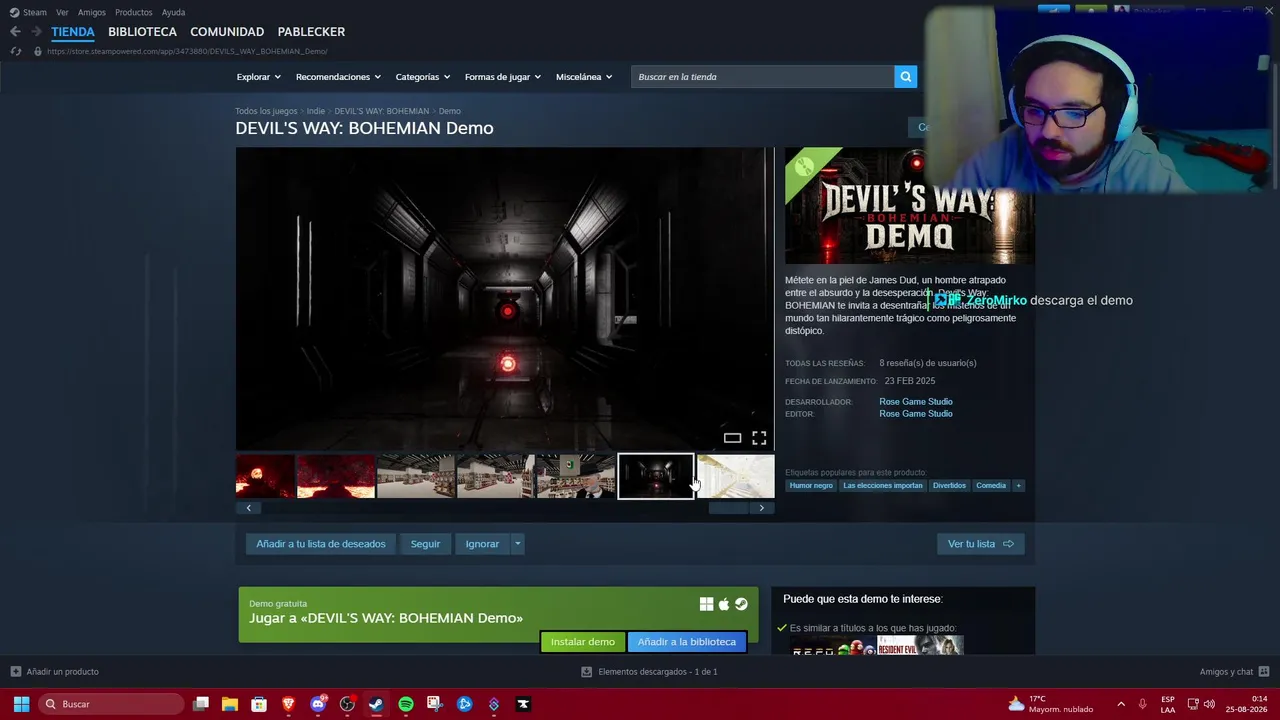Open Discord from the taskbar
The height and width of the screenshot is (720, 1280).
318,704
